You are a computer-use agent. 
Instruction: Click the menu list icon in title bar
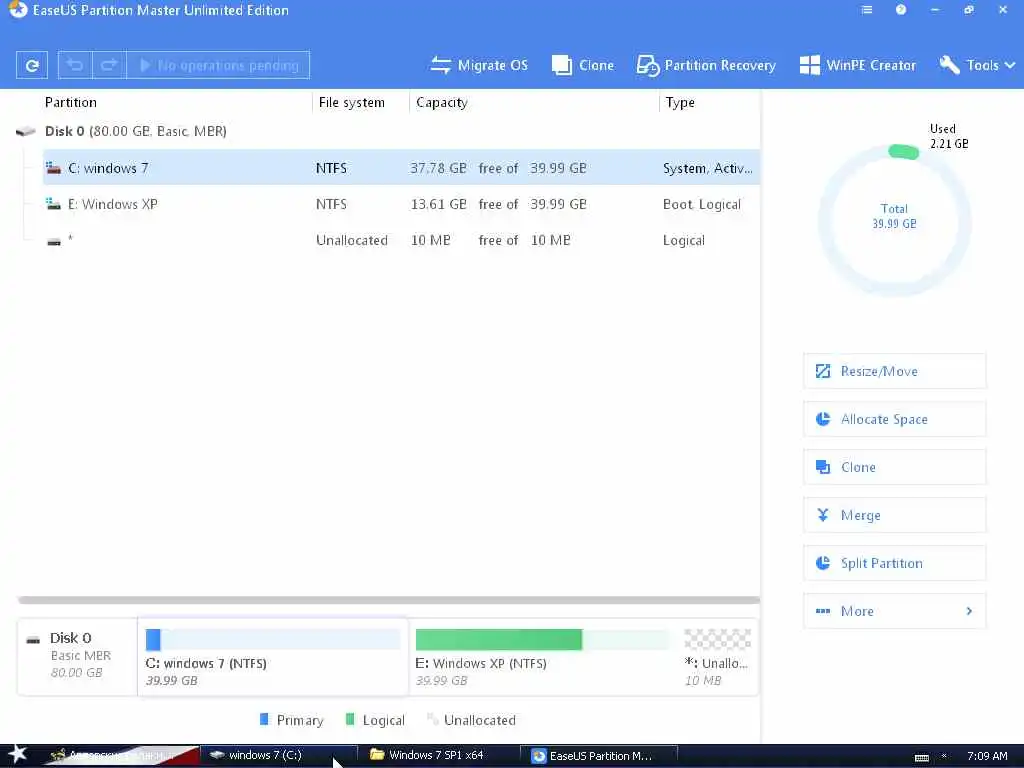pyautogui.click(x=867, y=10)
